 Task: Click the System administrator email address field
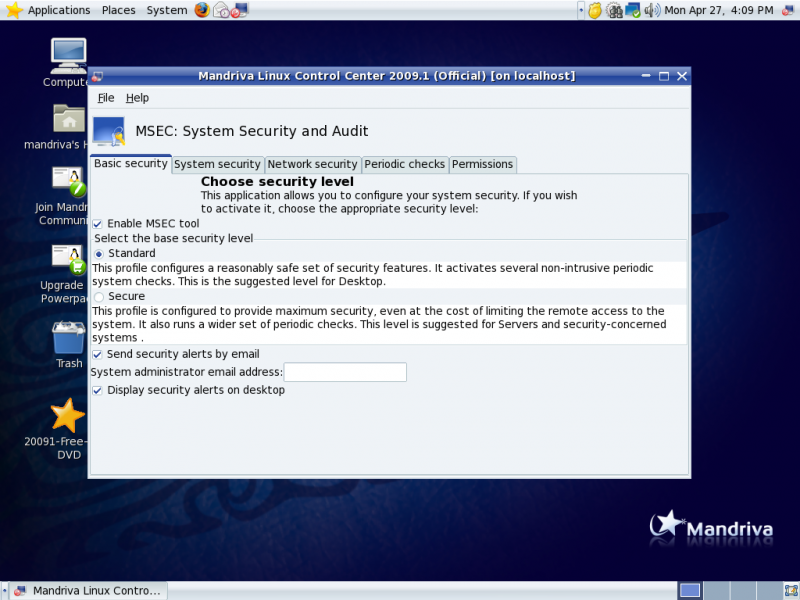[x=345, y=372]
